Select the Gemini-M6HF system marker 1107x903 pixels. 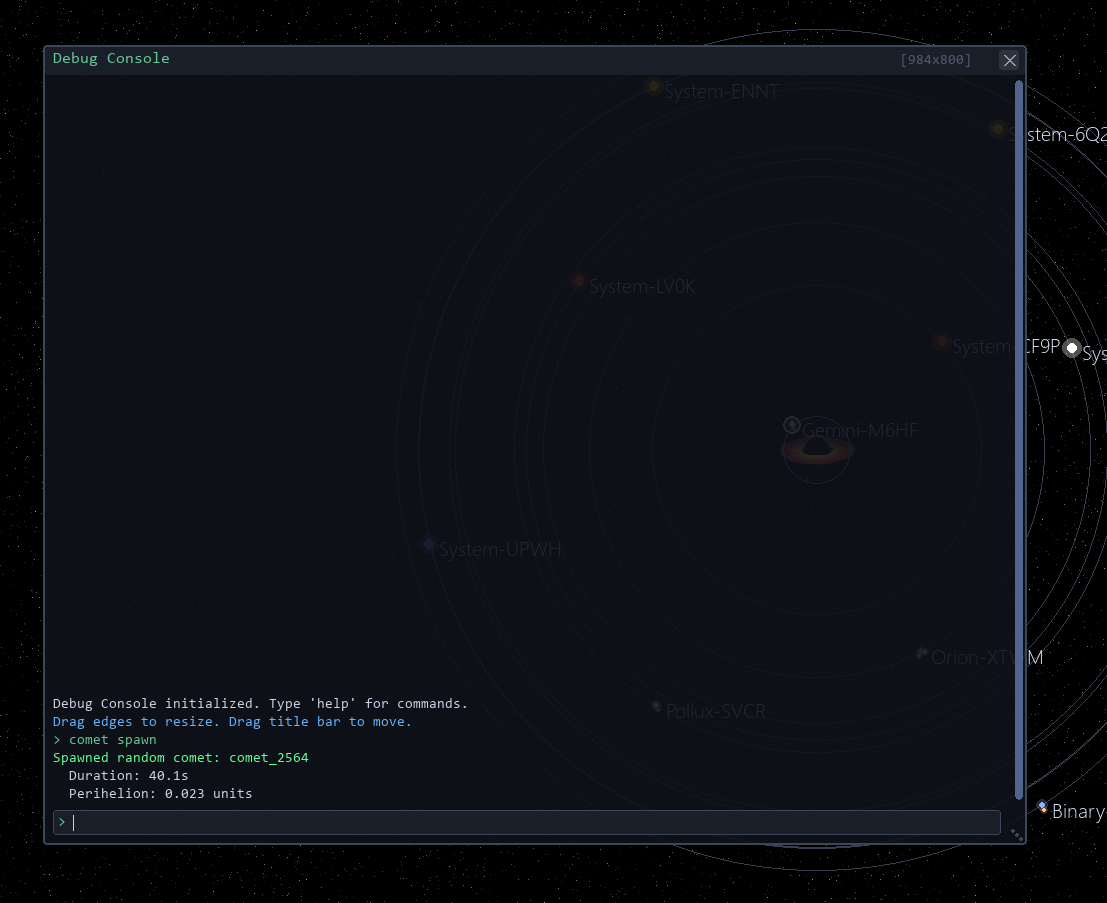click(x=791, y=425)
